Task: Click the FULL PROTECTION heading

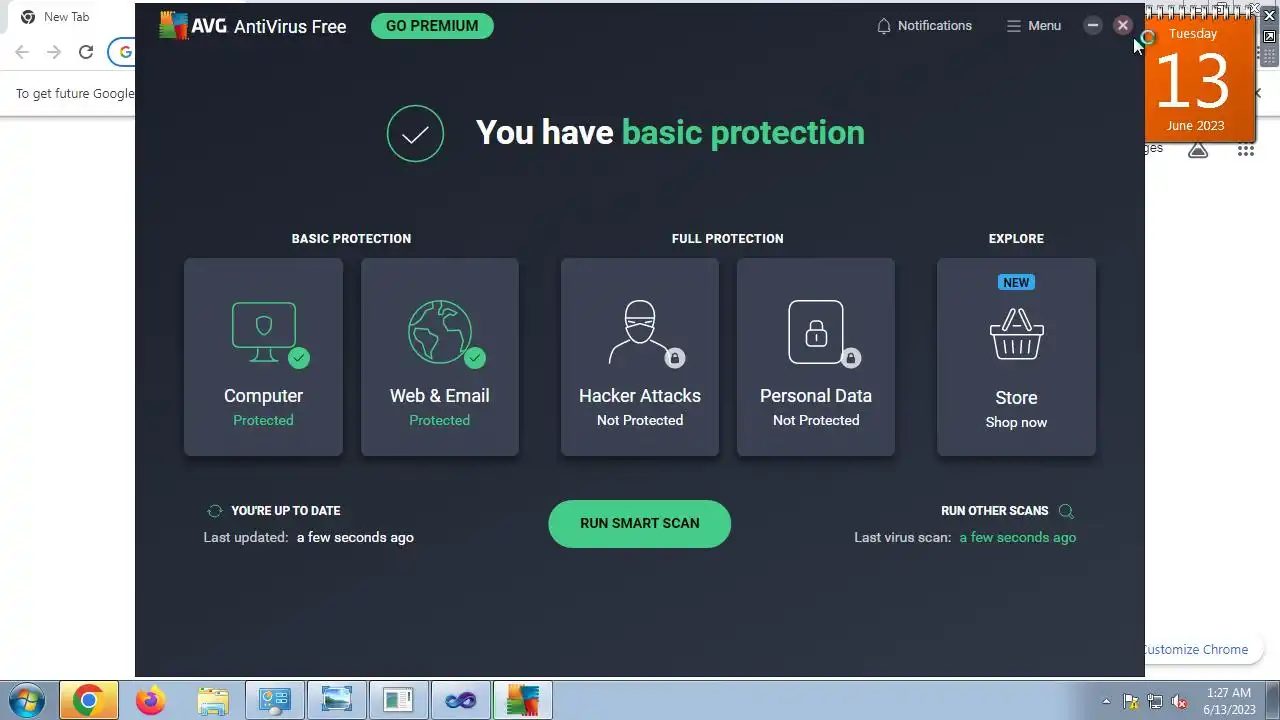Action: tap(728, 239)
